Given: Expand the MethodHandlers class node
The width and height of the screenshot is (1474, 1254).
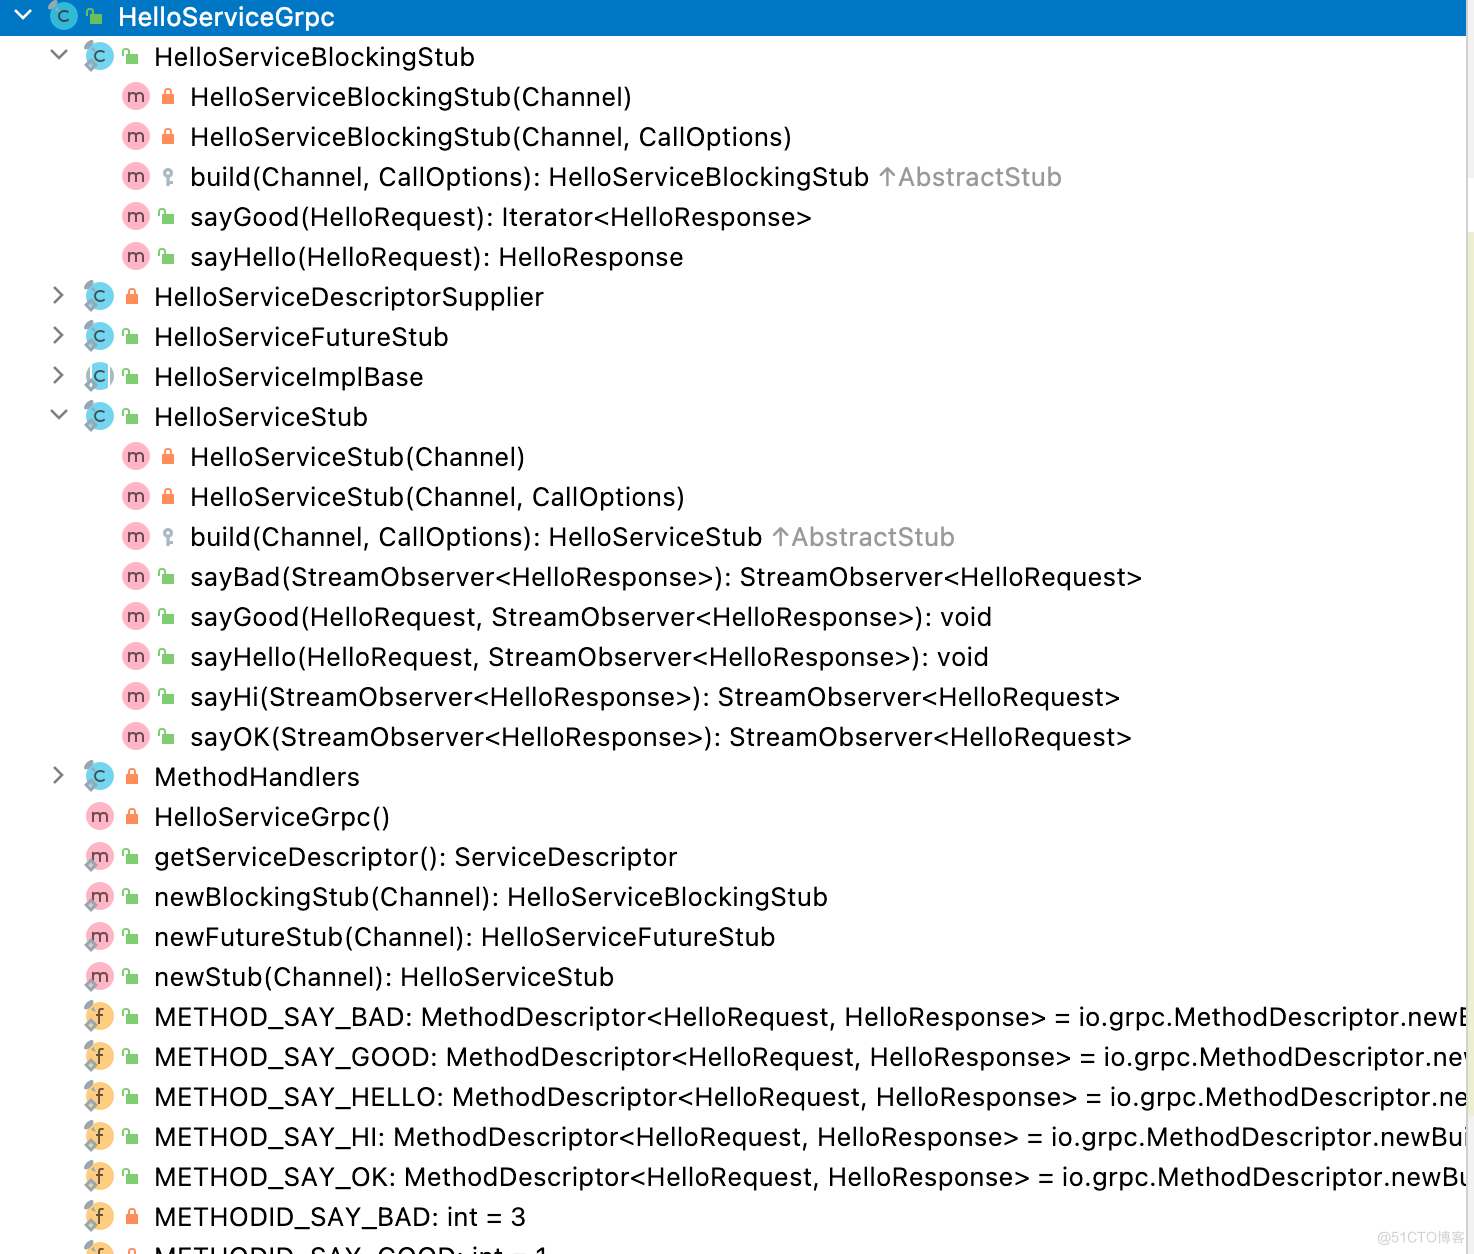Looking at the screenshot, I should [x=58, y=775].
